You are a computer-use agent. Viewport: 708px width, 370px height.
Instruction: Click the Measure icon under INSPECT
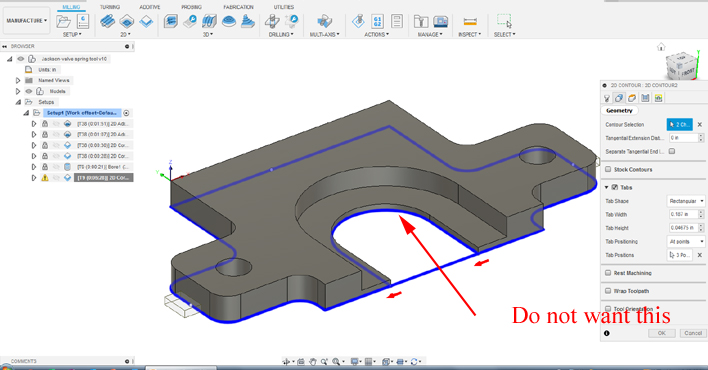[470, 21]
